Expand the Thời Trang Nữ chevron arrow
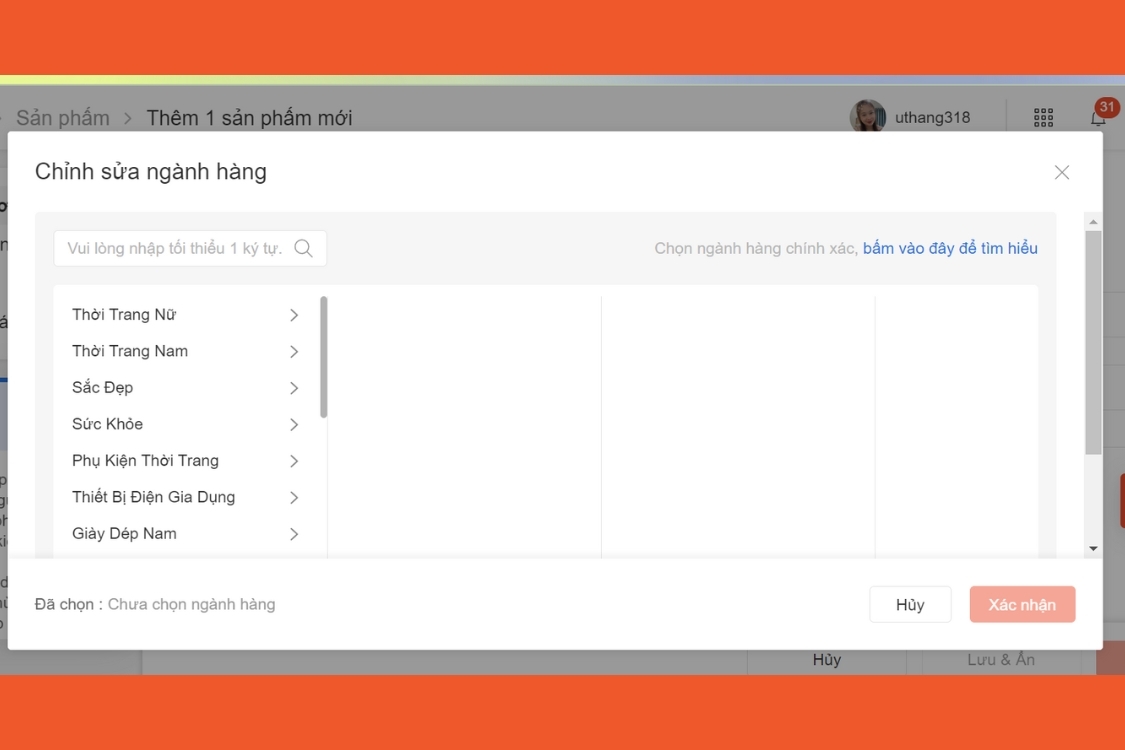1125x750 pixels. 293,315
